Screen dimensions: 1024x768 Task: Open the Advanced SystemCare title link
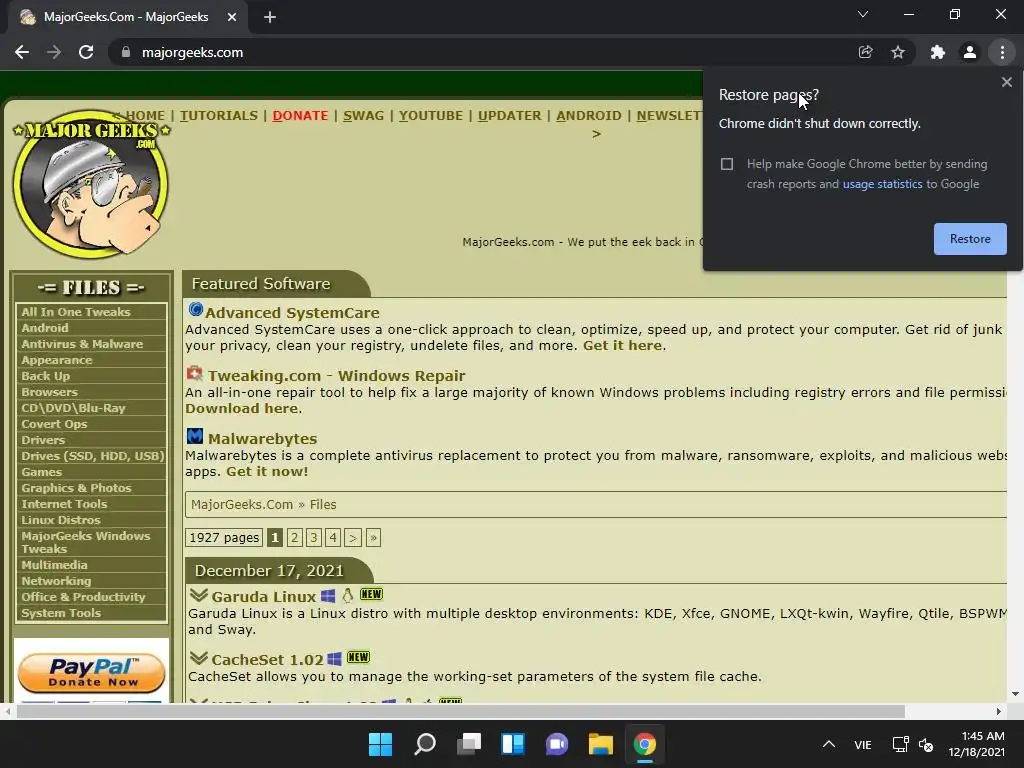[292, 313]
